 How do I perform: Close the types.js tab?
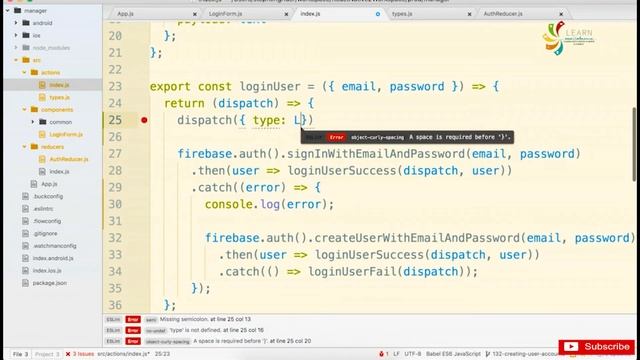click(x=469, y=14)
